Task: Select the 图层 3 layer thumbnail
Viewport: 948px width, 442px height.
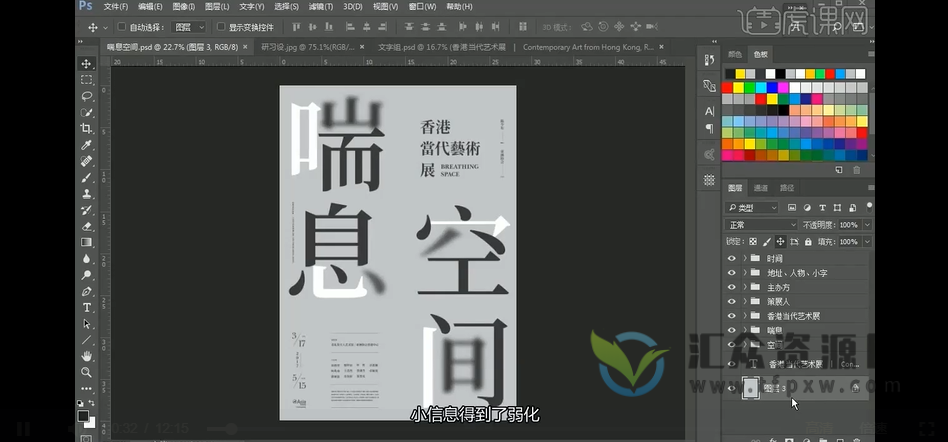Action: pos(750,388)
